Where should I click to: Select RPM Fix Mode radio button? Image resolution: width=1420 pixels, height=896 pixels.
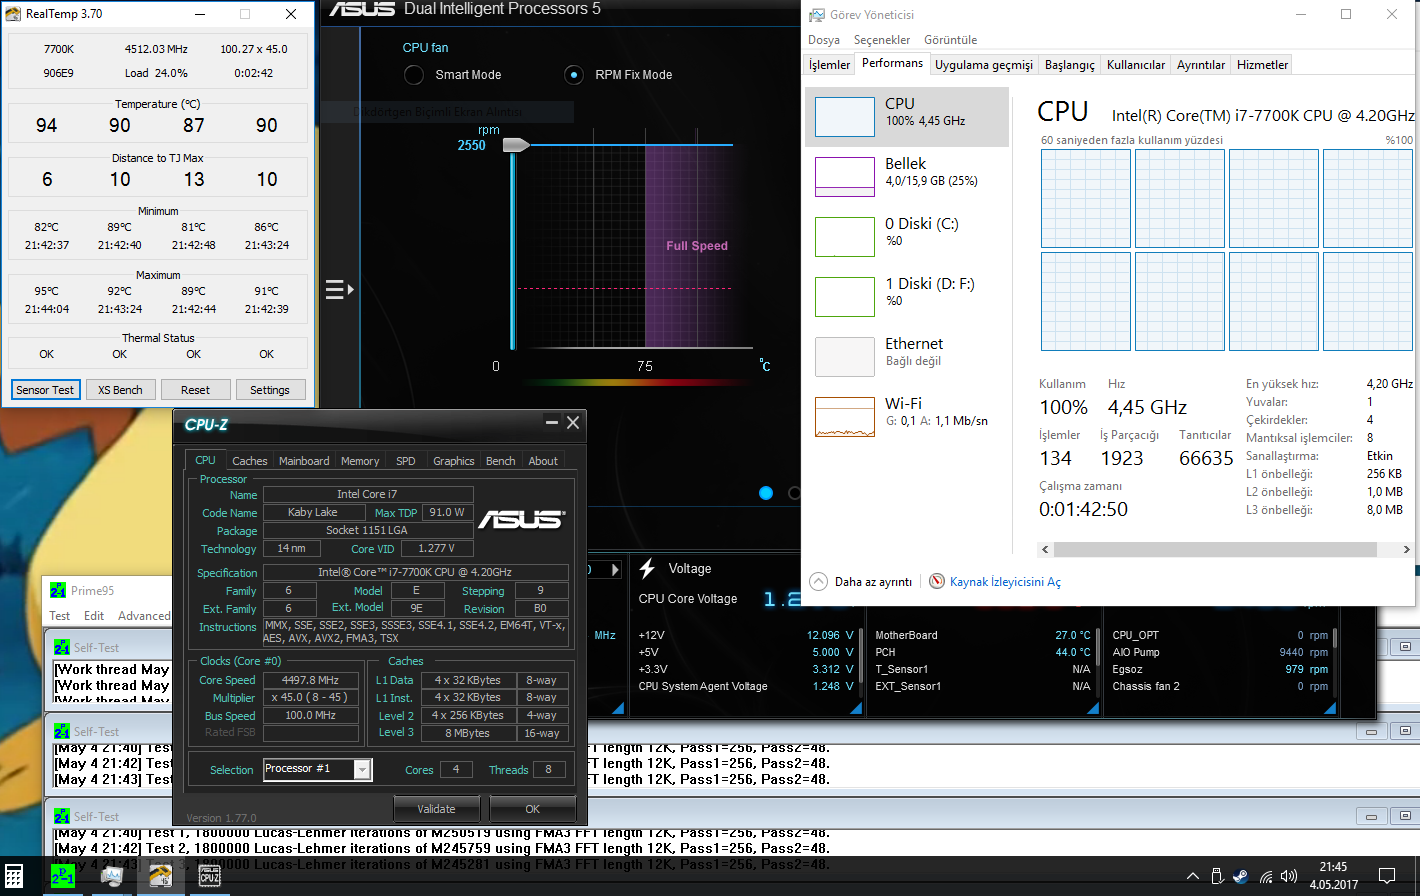[x=574, y=75]
